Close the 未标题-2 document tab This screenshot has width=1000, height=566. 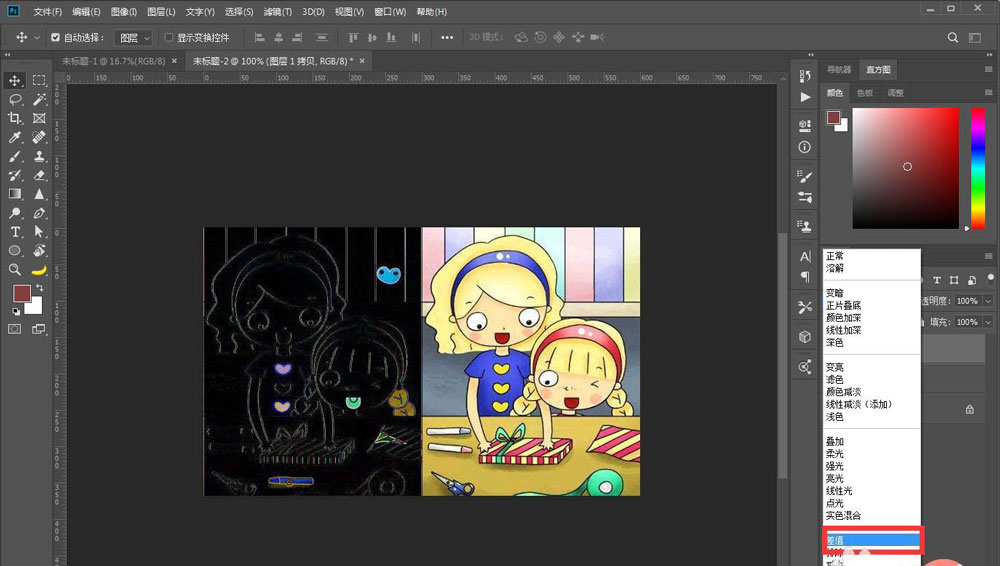[362, 61]
